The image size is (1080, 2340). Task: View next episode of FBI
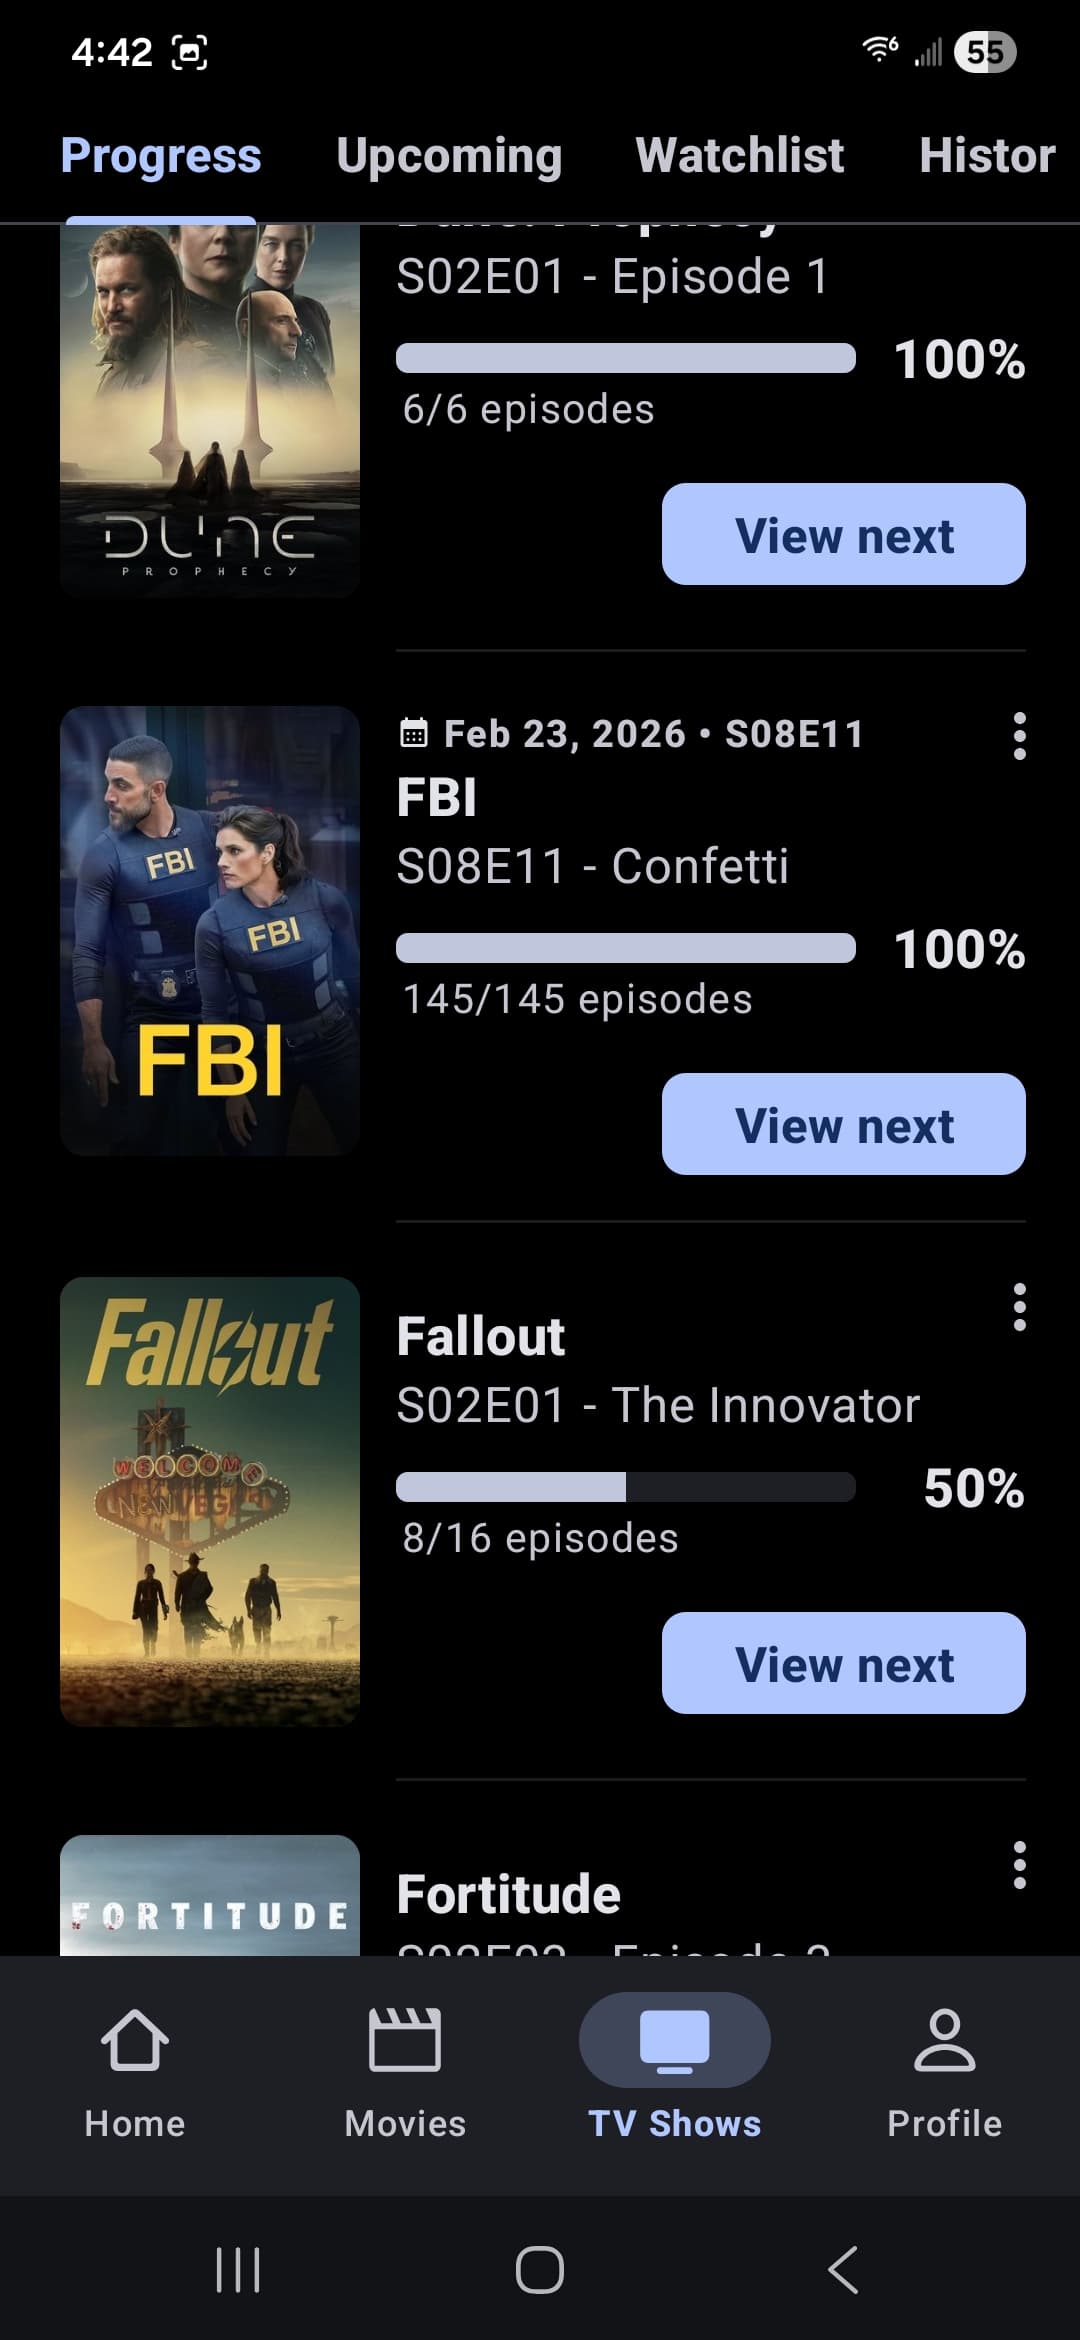(x=843, y=1124)
